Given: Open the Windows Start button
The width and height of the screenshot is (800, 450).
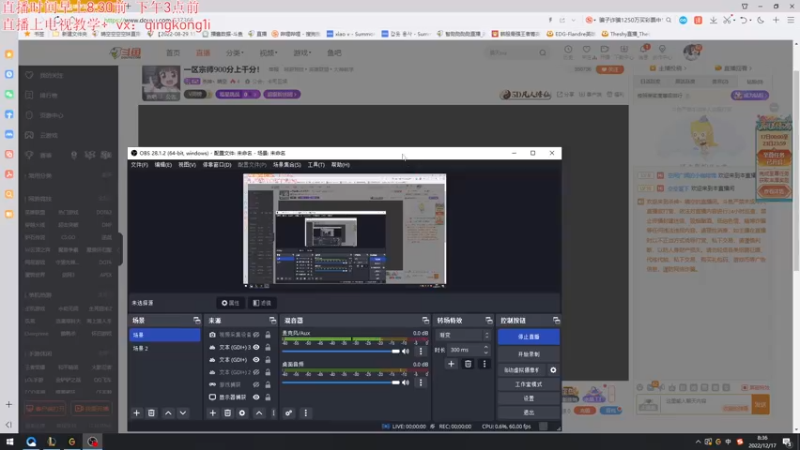Looking at the screenshot, I should (x=10, y=442).
